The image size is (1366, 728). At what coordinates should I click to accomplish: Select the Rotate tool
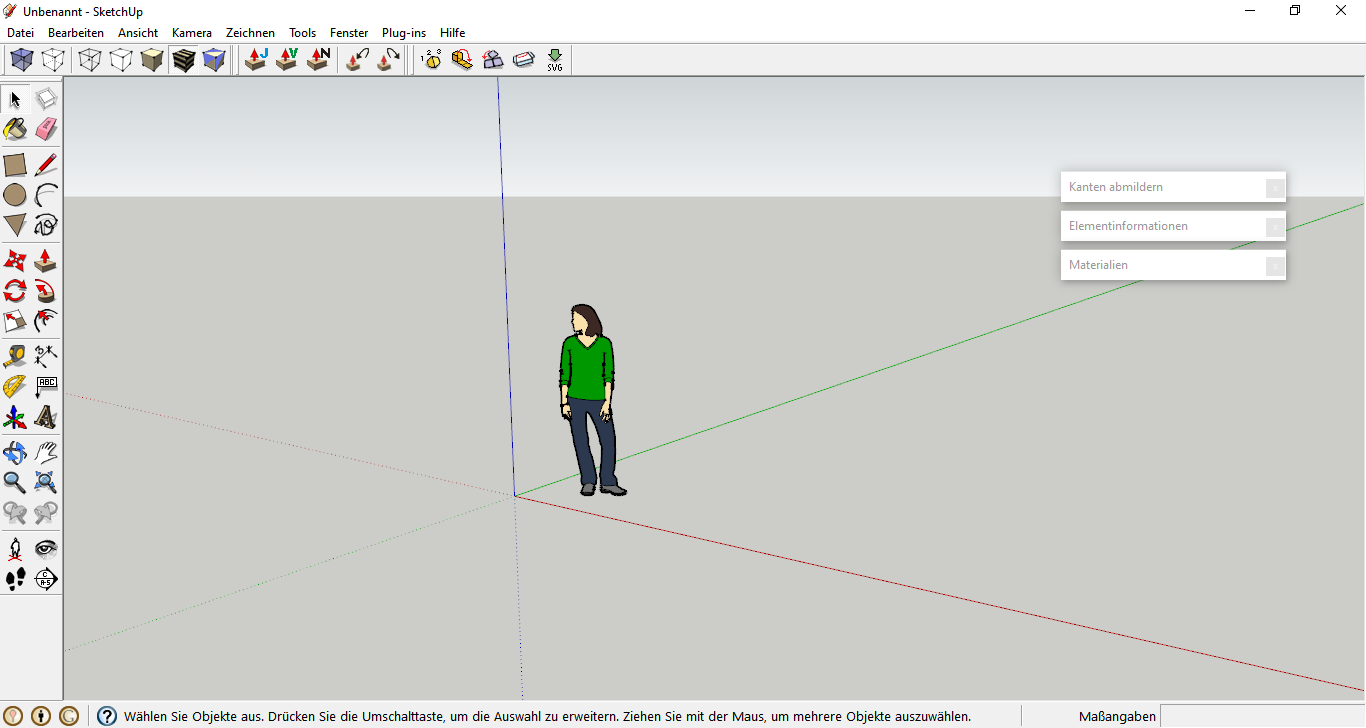point(15,291)
